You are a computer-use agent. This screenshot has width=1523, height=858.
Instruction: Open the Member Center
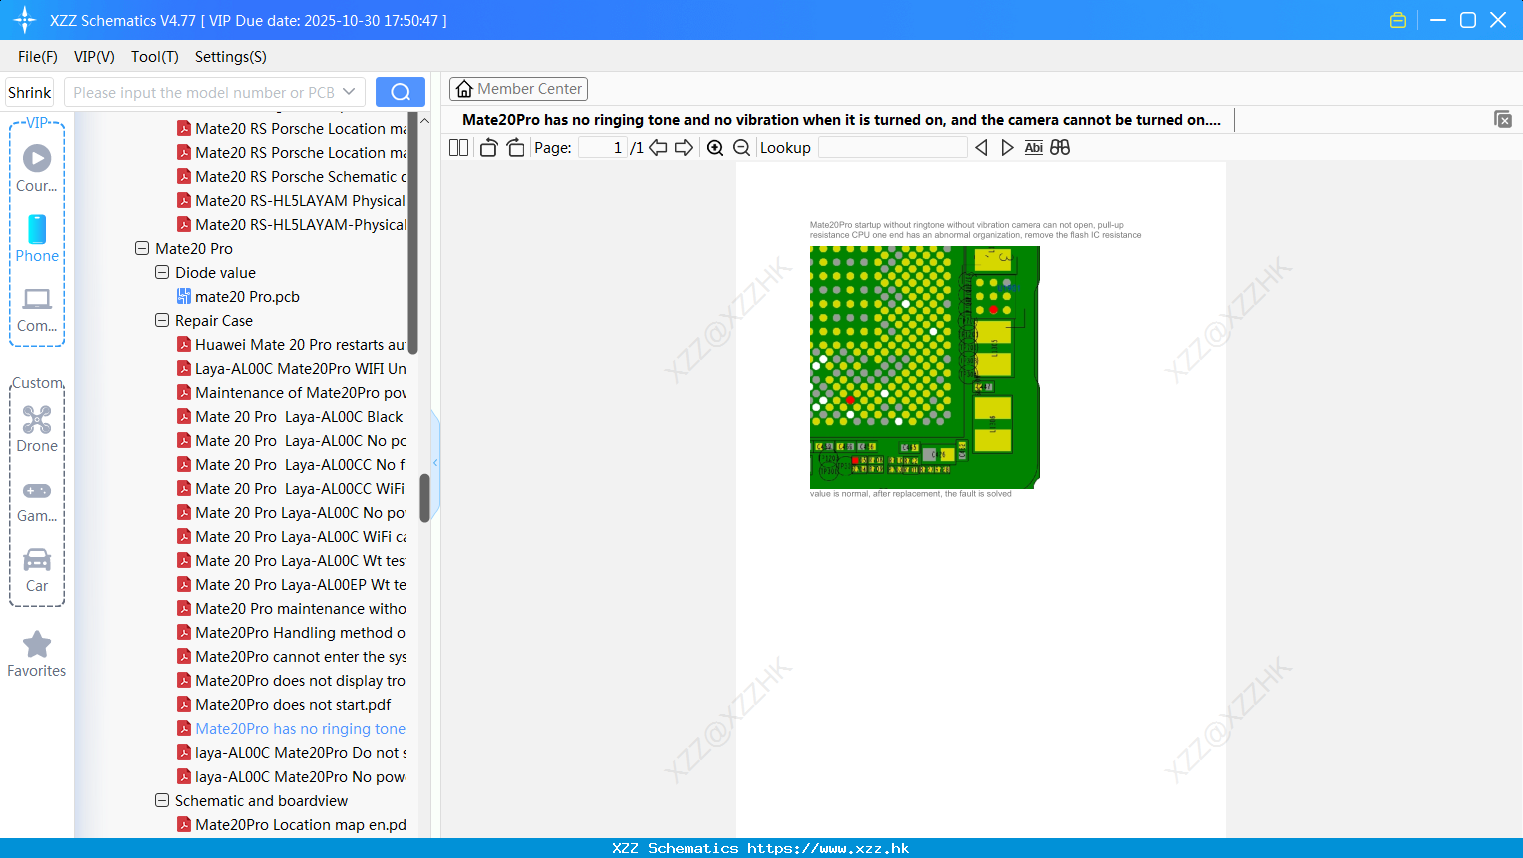coord(518,89)
